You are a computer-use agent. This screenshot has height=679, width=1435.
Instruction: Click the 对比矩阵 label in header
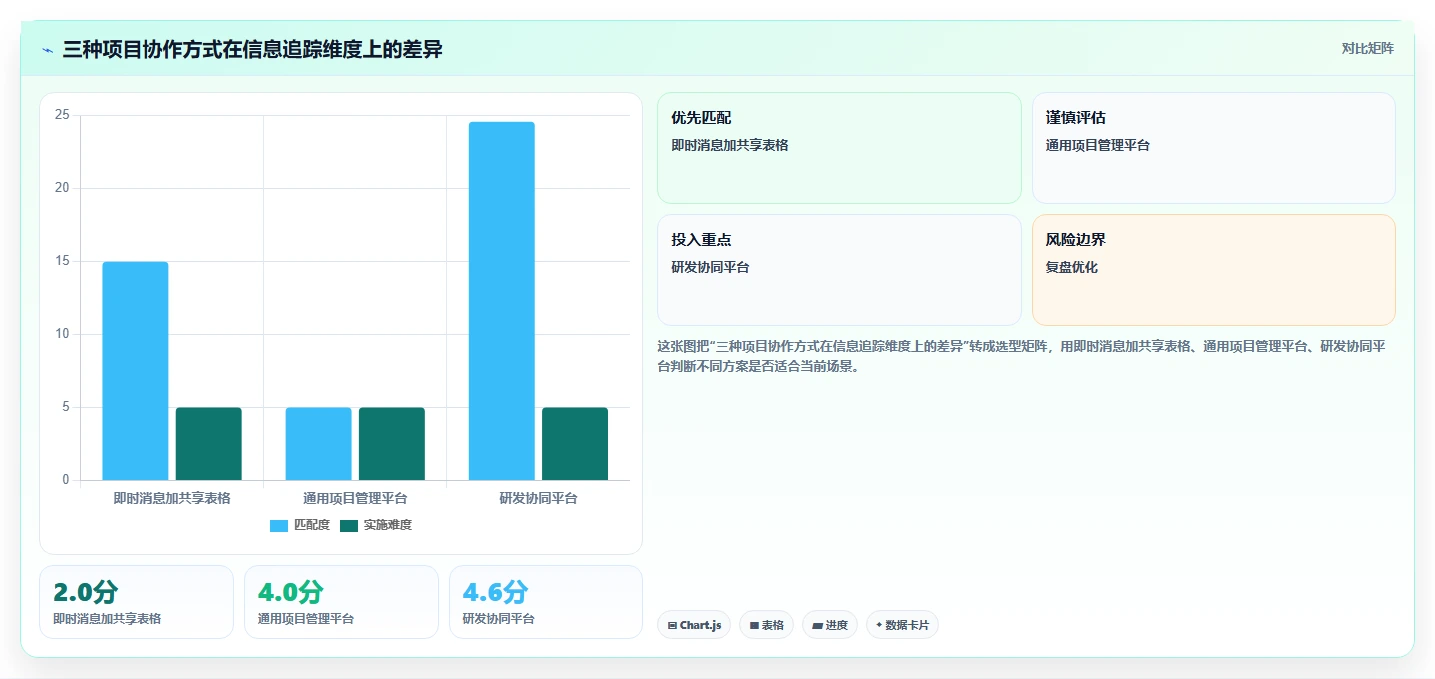(x=1367, y=48)
